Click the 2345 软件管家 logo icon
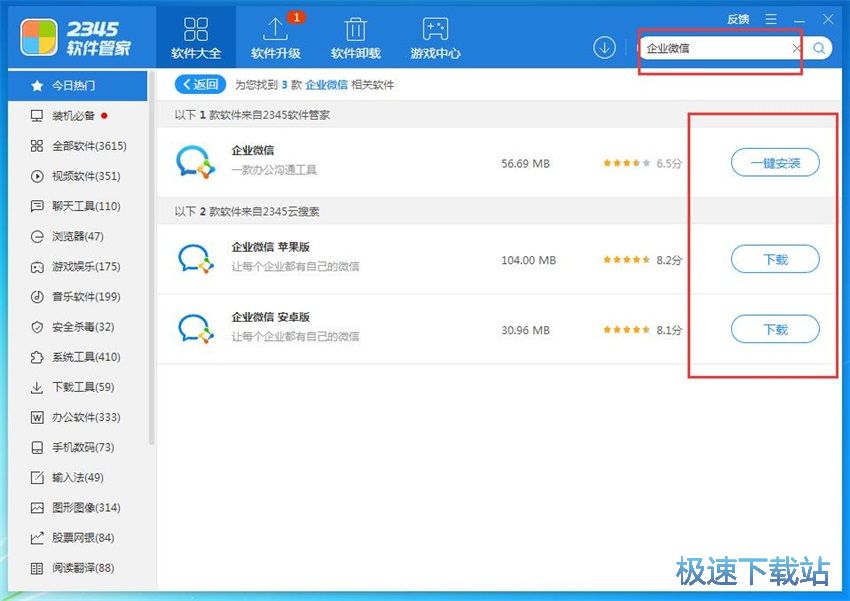The width and height of the screenshot is (850, 601). coord(39,37)
